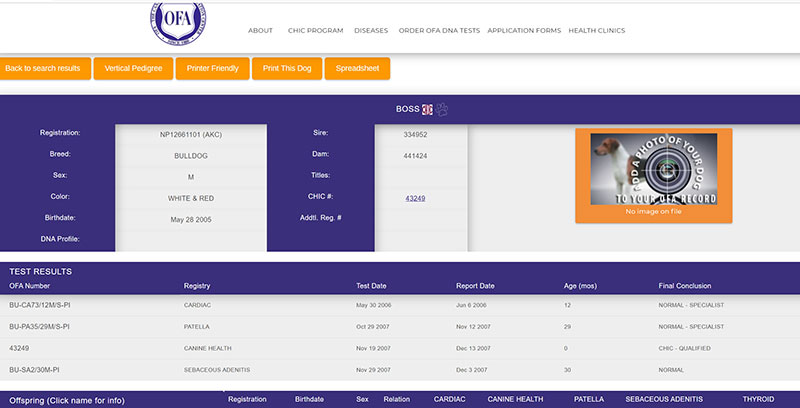Click Back to search results button
Viewport: 800px width, 408px height.
point(44,68)
